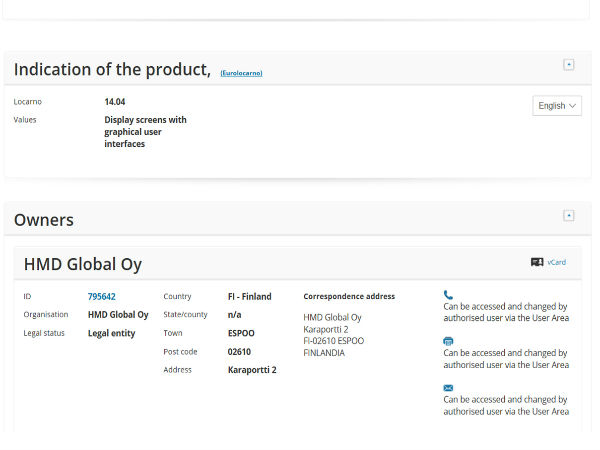Viewport: 600px width, 450px height.
Task: Select the FINLANDIA correspondence line
Action: [x=324, y=353]
